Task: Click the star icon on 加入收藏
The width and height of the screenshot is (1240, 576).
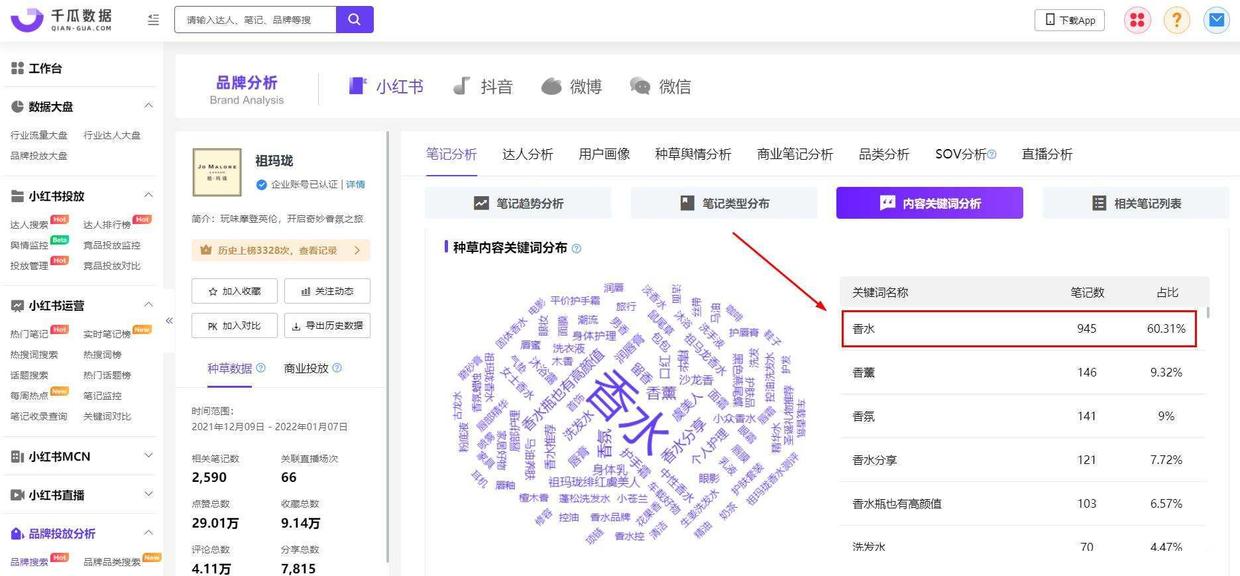Action: click(212, 291)
